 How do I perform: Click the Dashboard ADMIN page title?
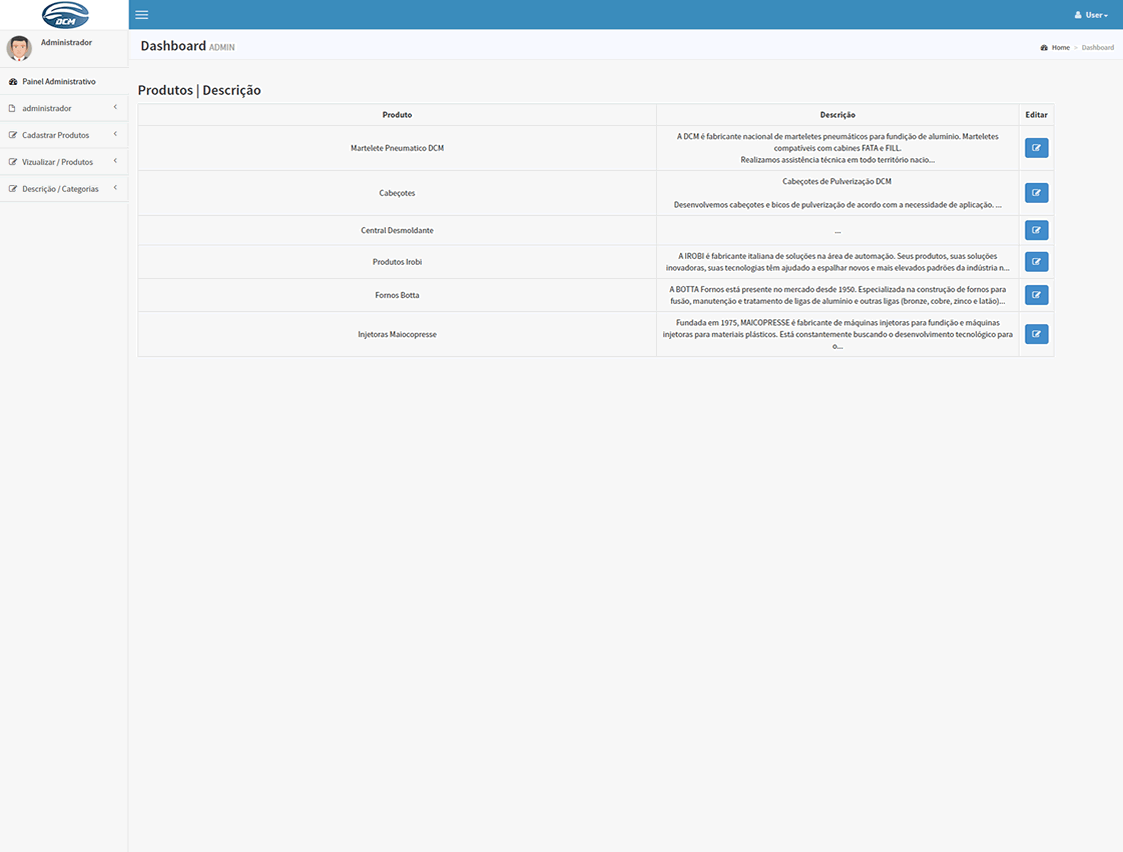tap(188, 46)
